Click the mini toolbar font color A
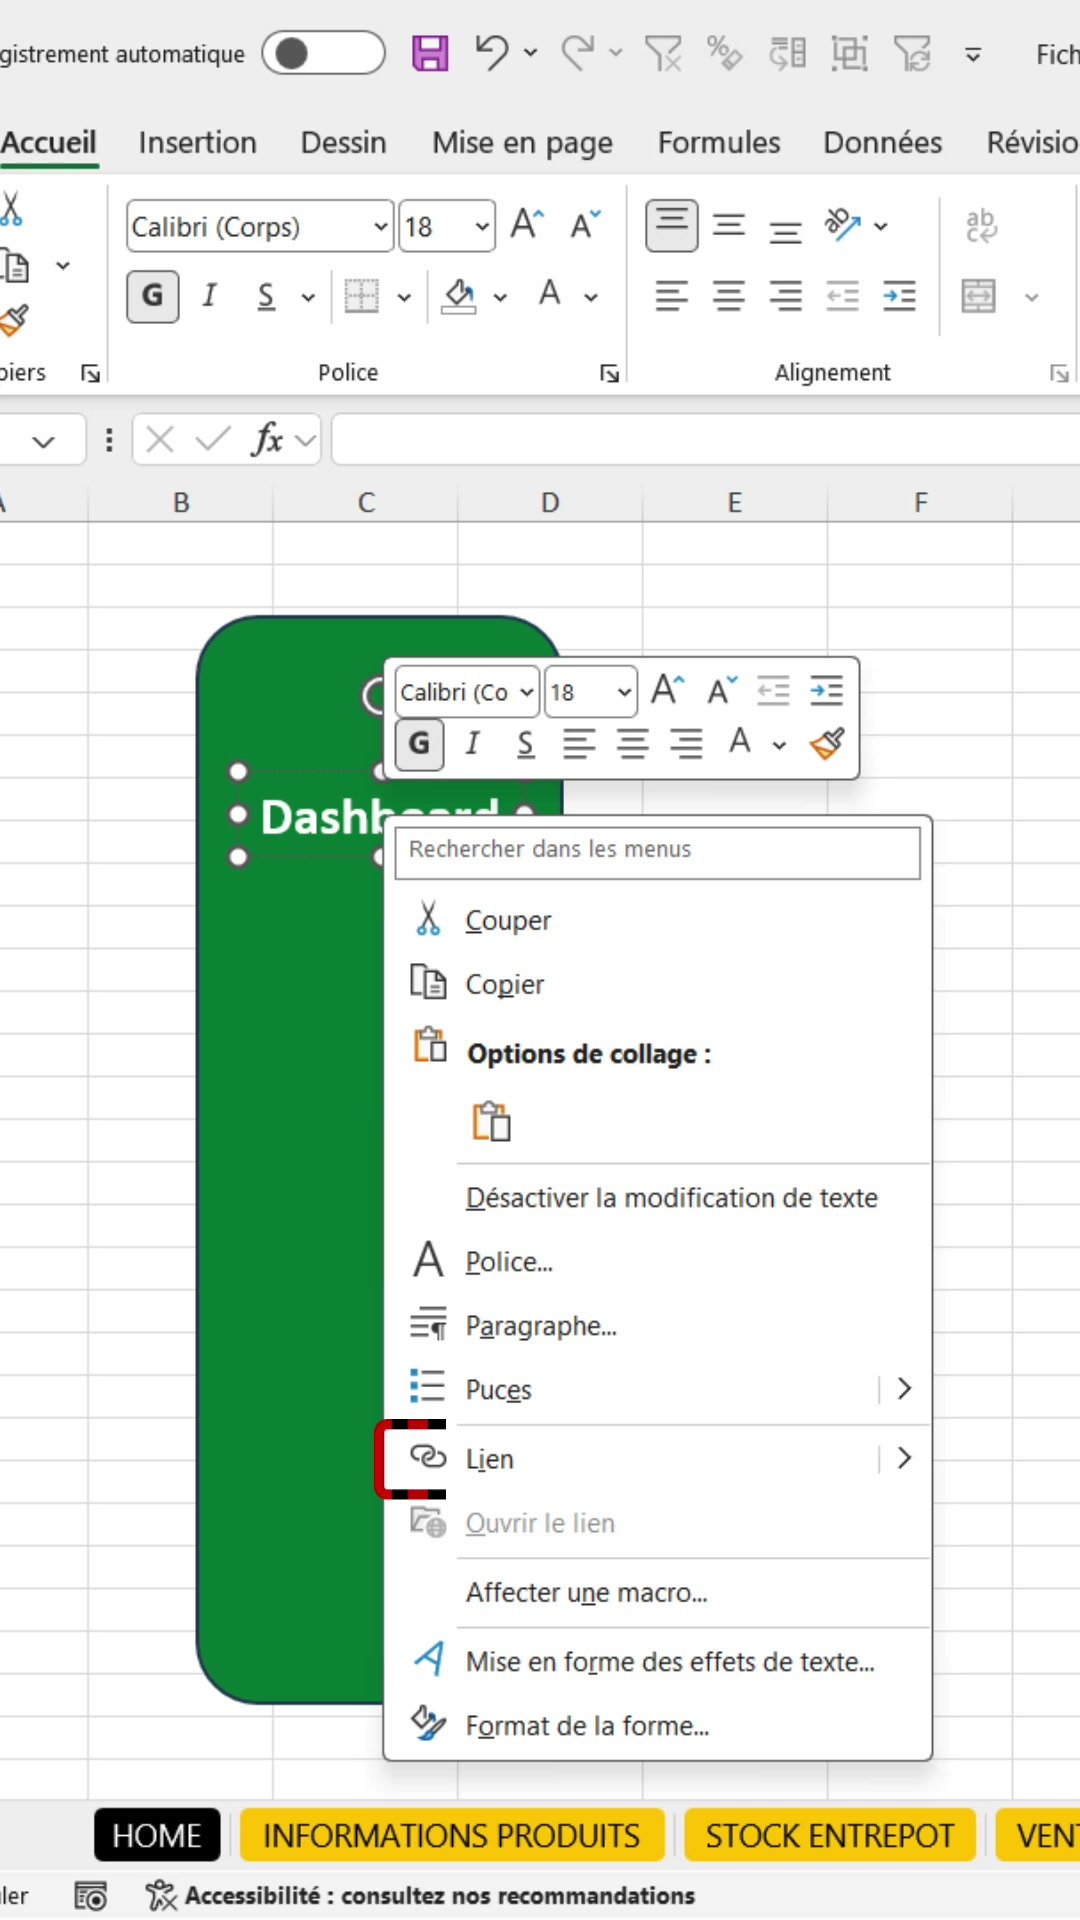The width and height of the screenshot is (1080, 1920). pyautogui.click(x=740, y=742)
